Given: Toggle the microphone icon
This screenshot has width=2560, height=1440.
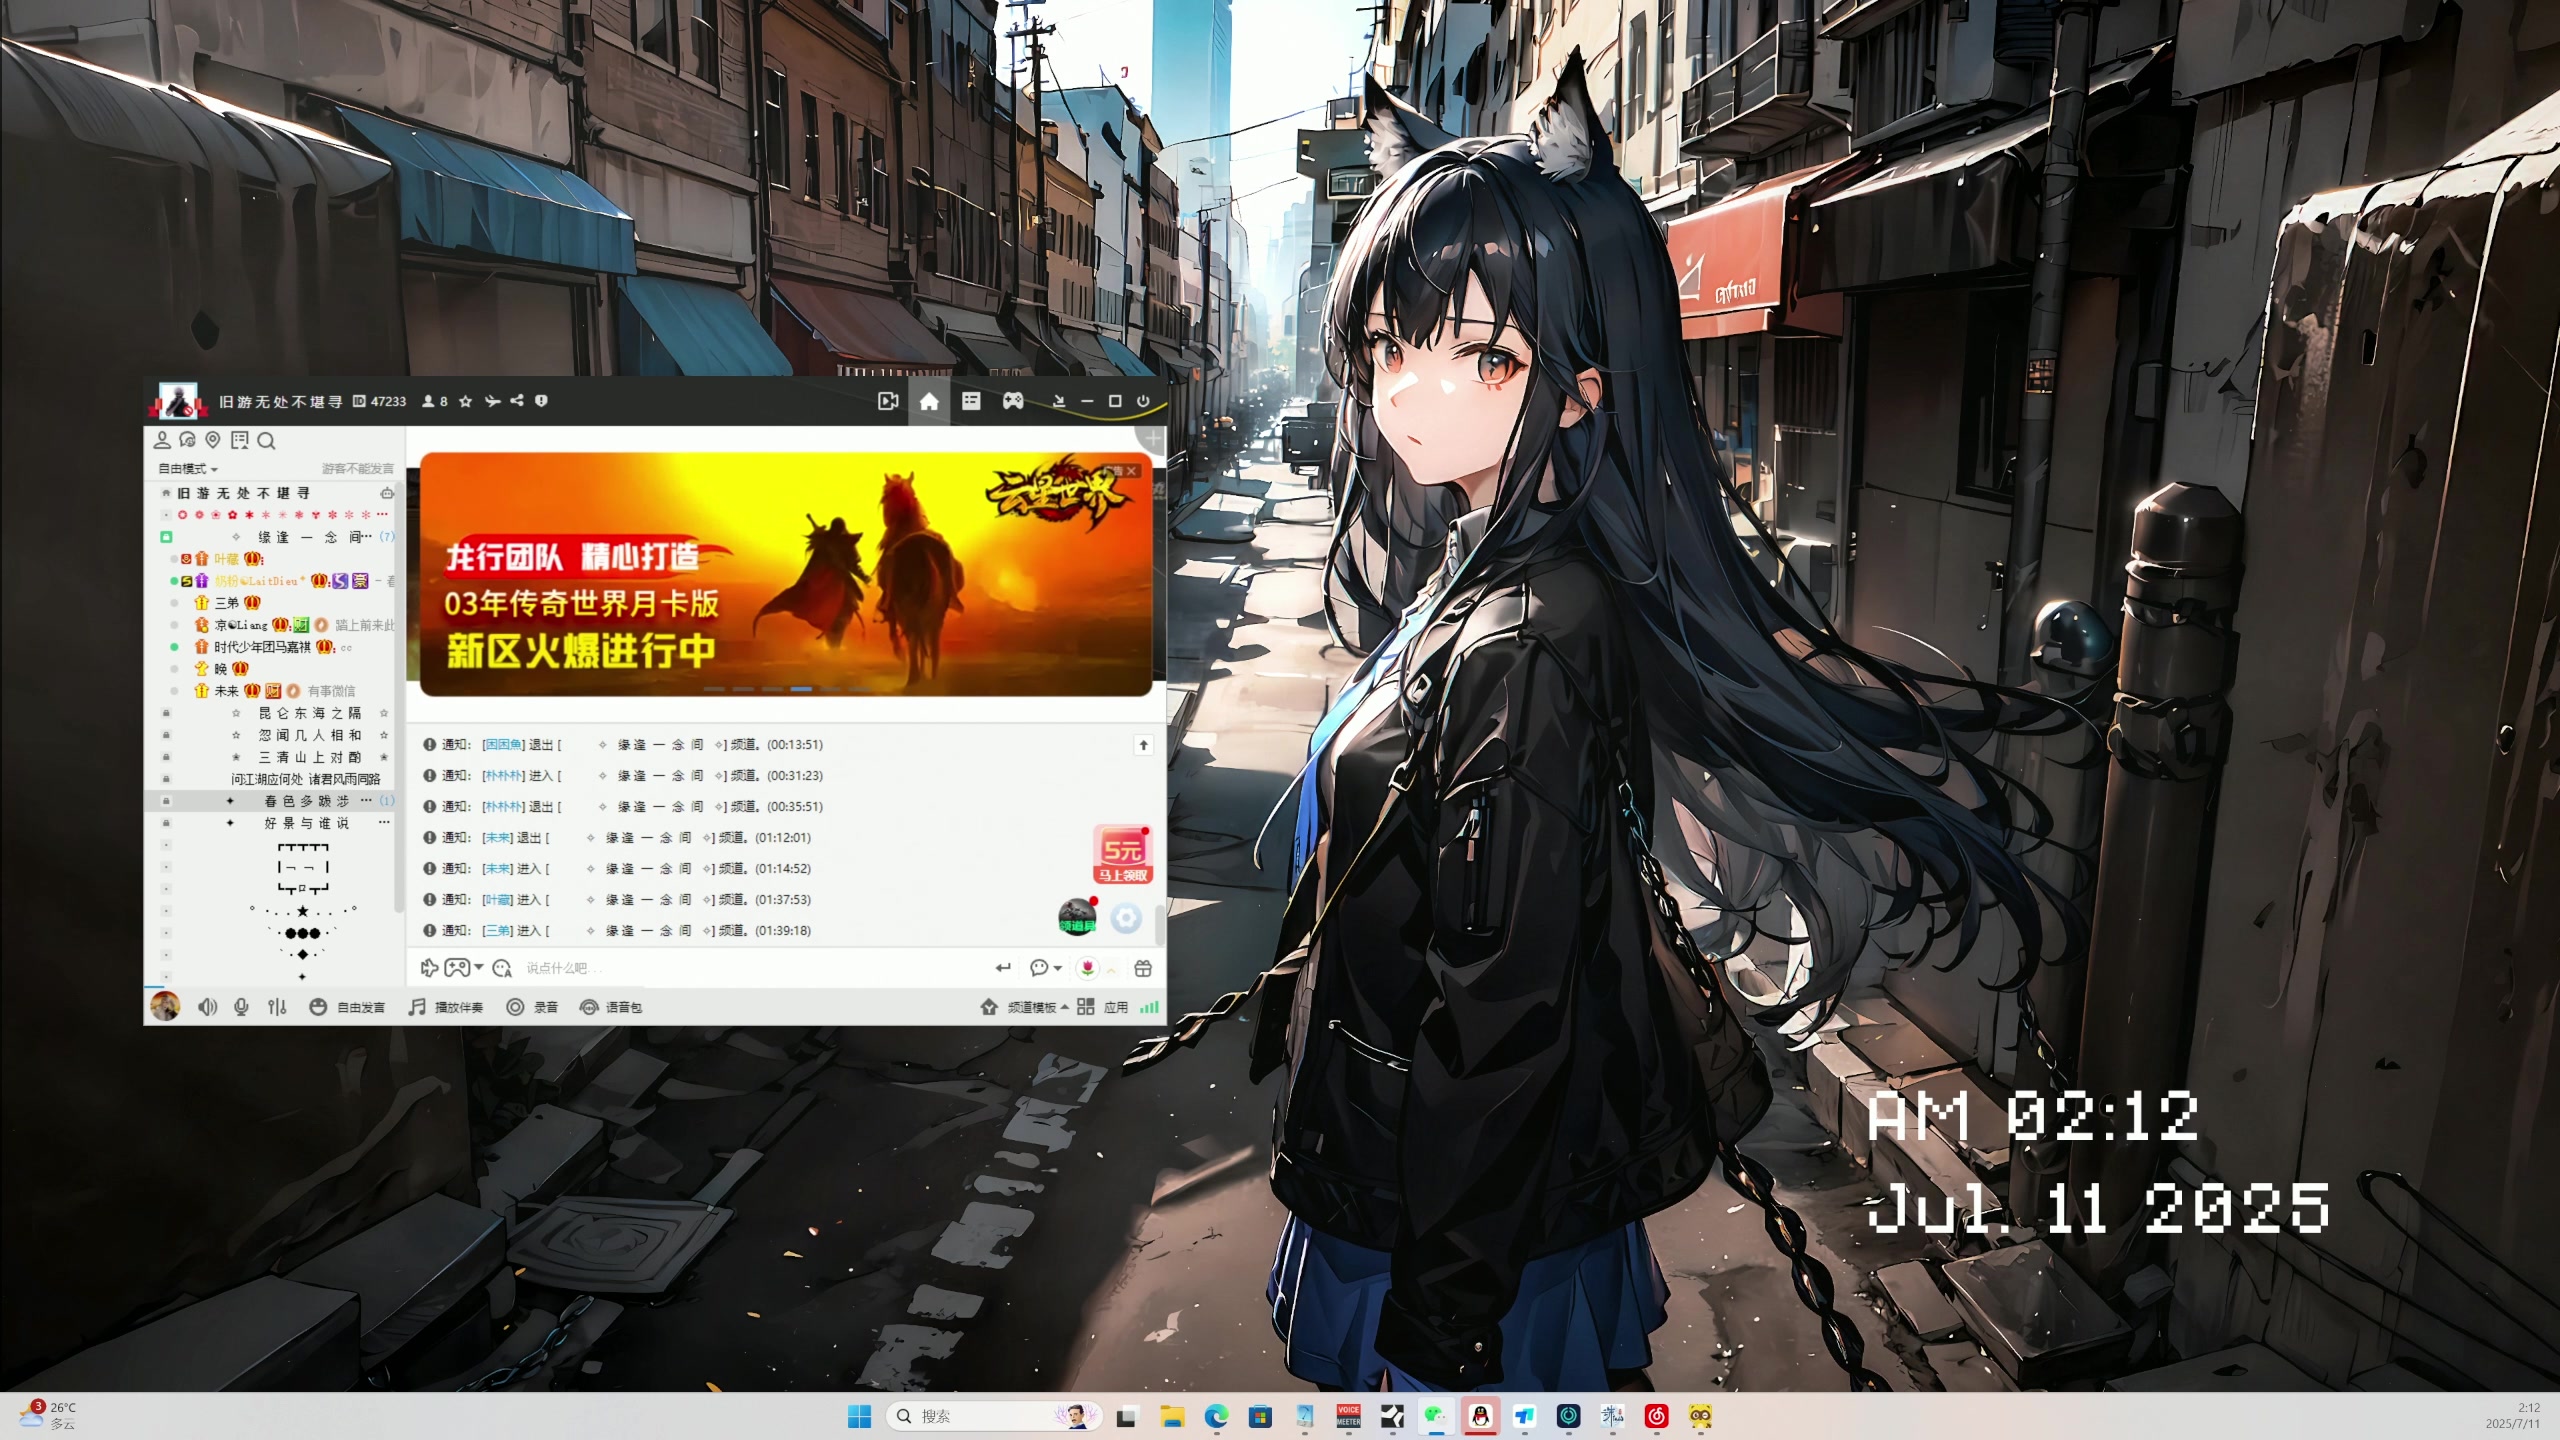Looking at the screenshot, I should point(241,1007).
